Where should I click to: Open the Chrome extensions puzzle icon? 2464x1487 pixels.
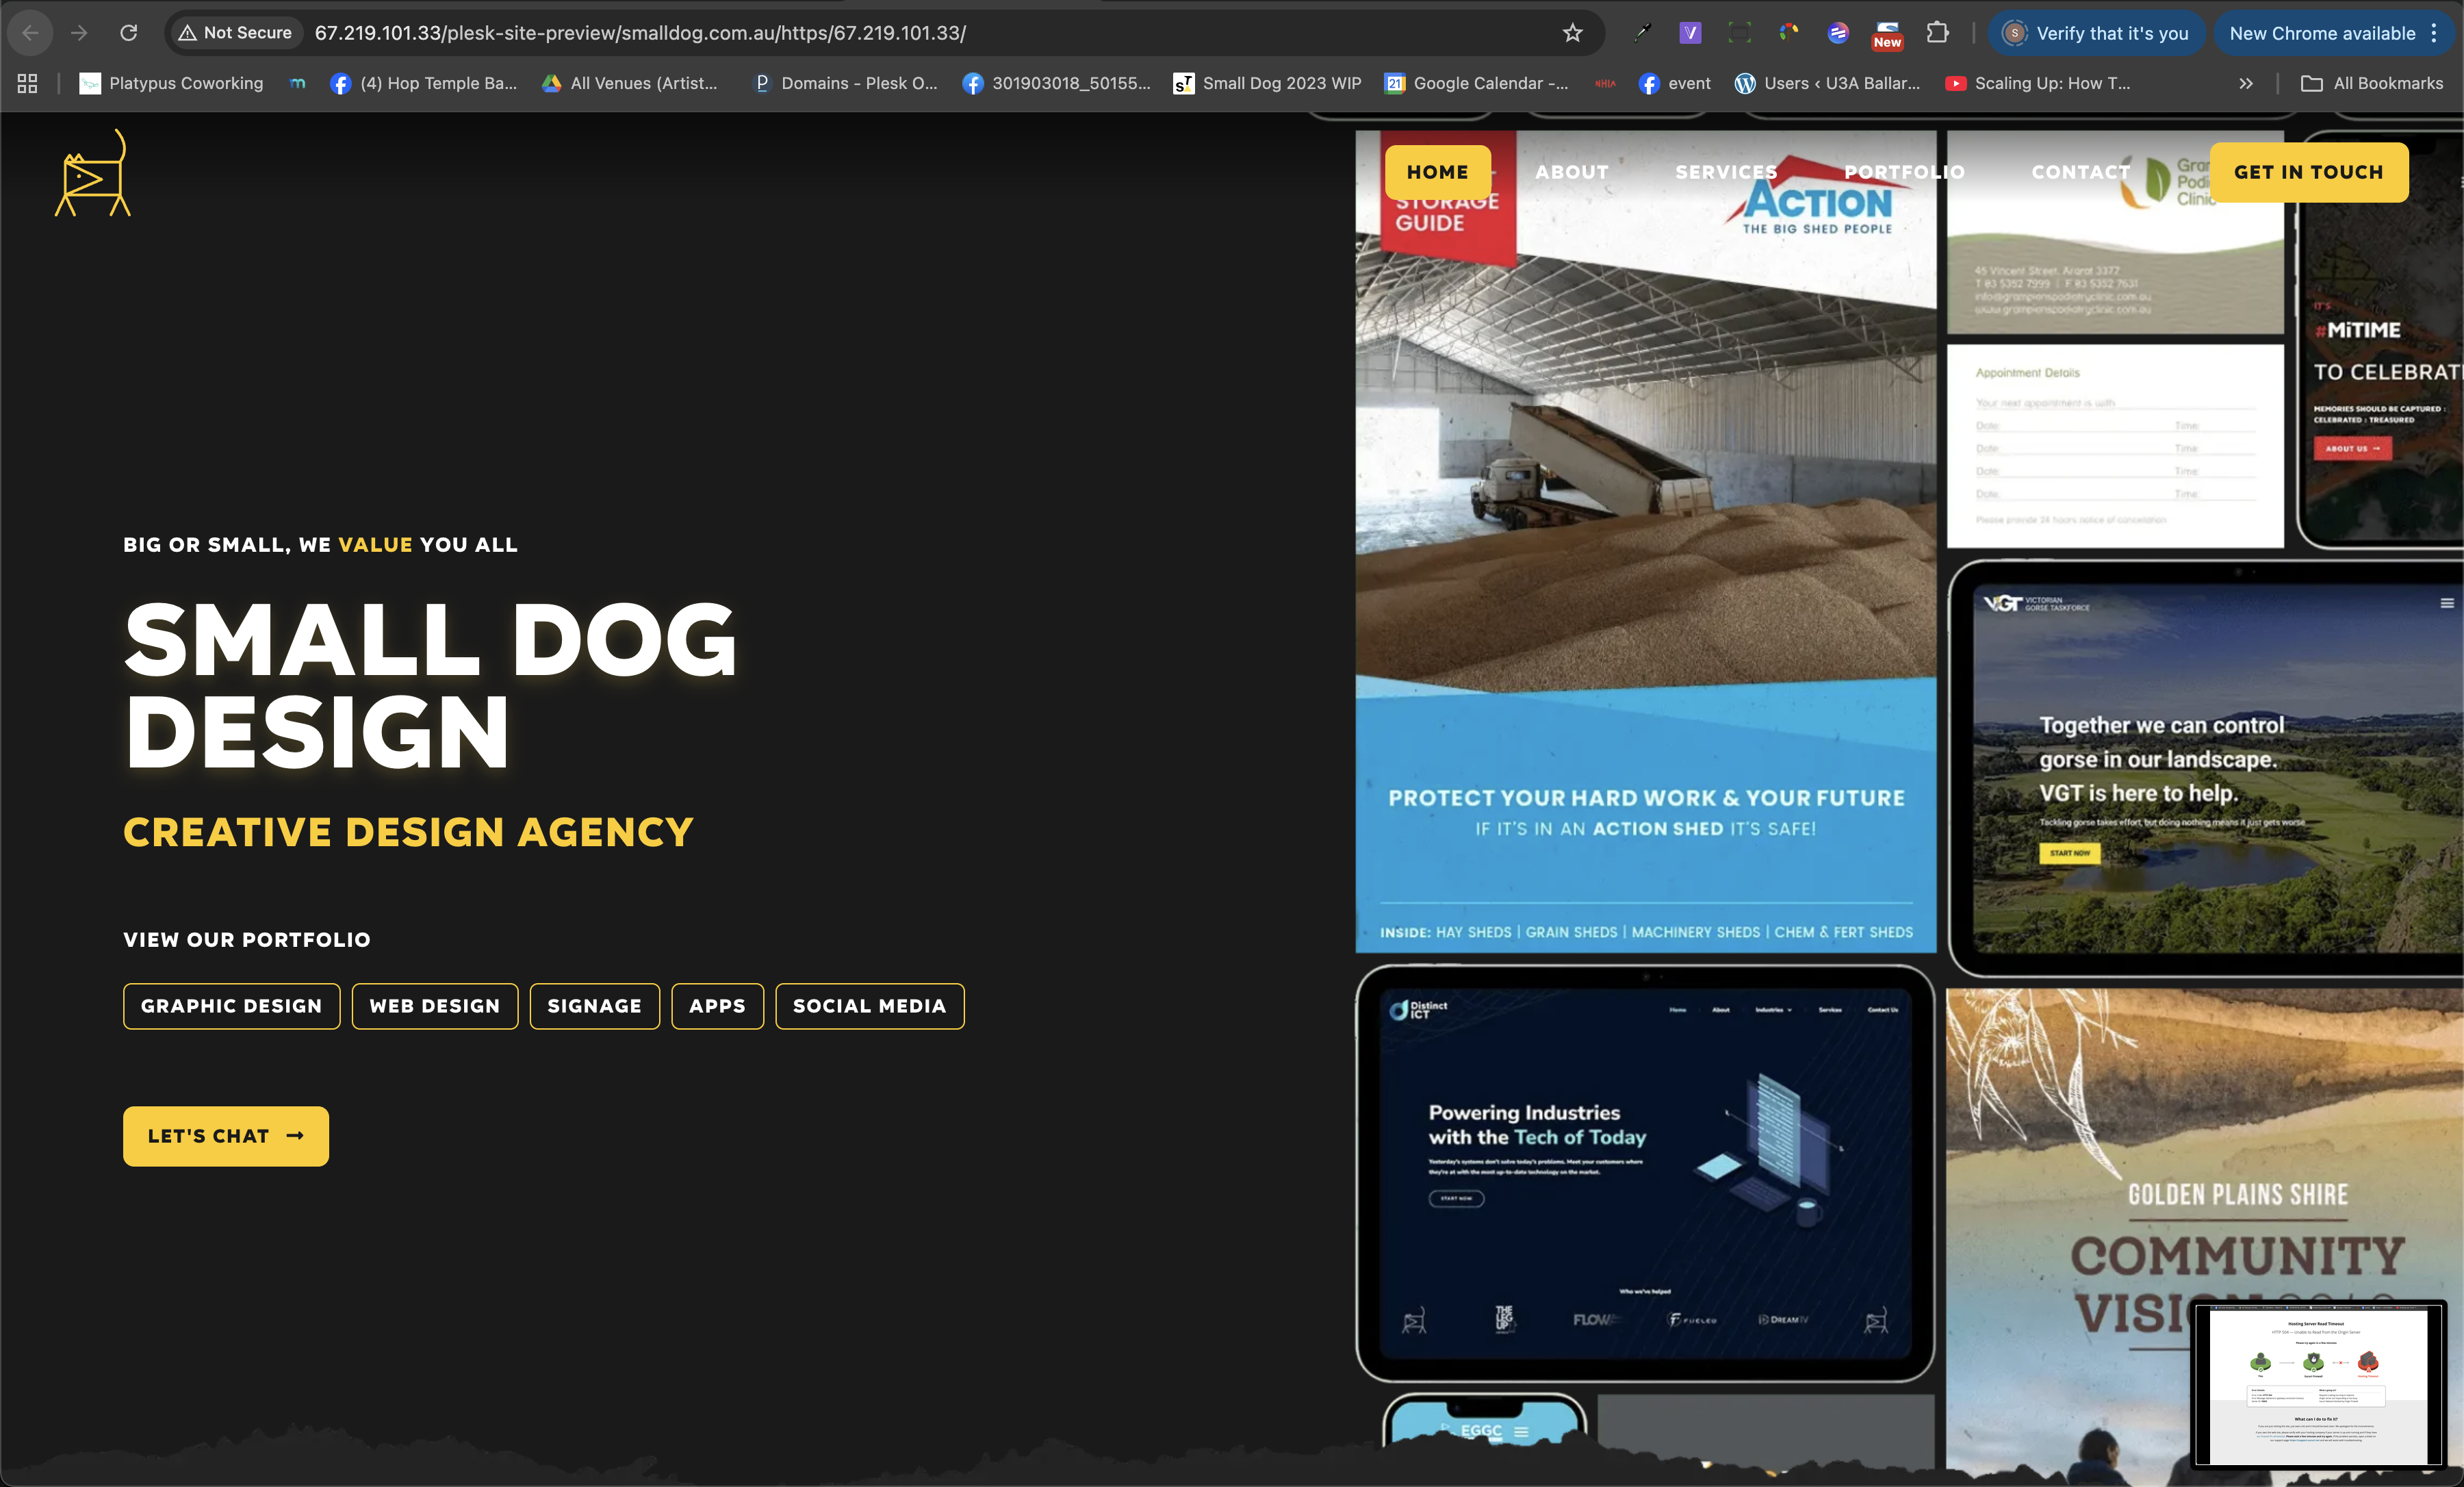[1937, 33]
